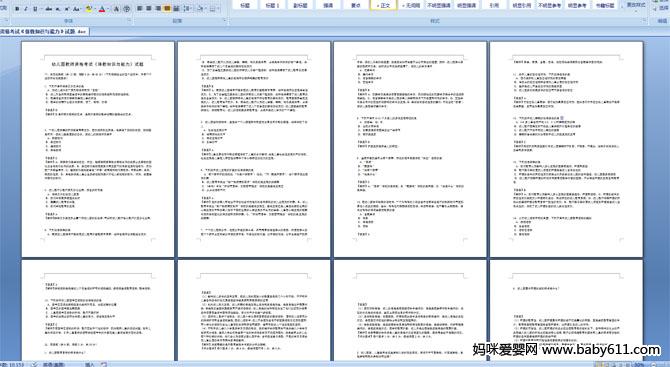This screenshot has height=367, width=670.
Task: Select the 无间隔 style in gallery
Action: coord(411,5)
